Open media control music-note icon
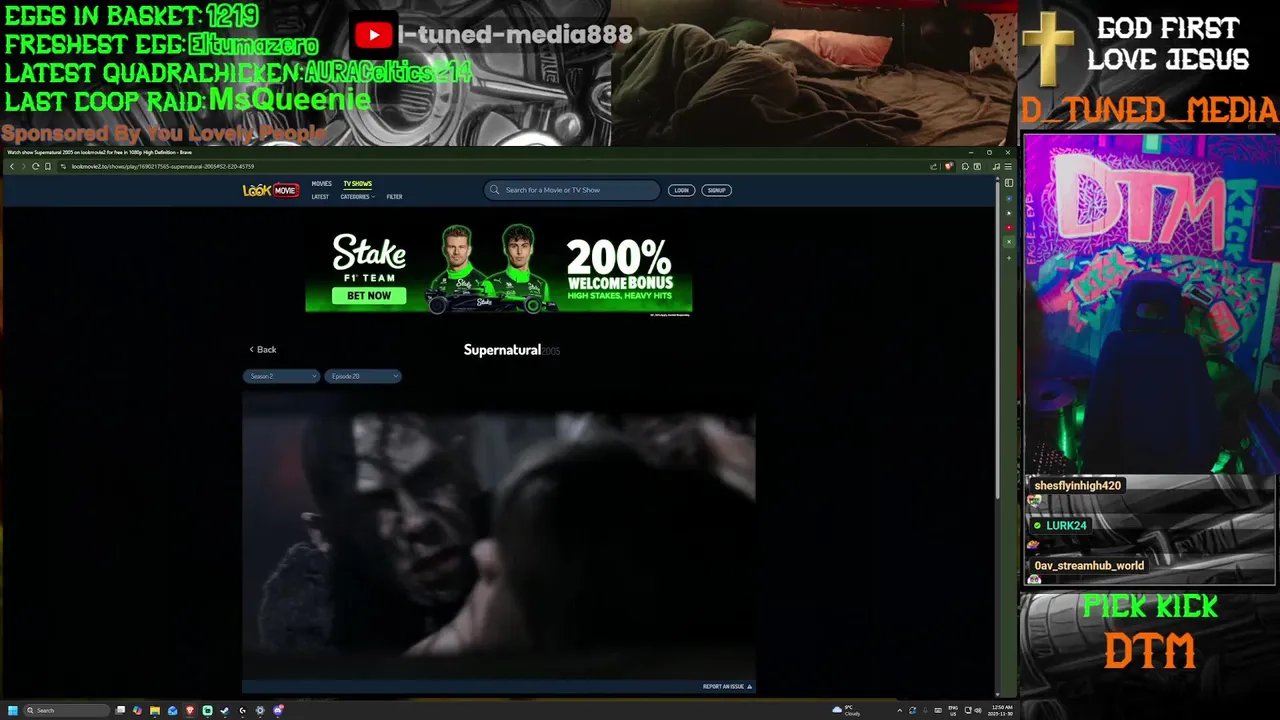The width and height of the screenshot is (1280, 720). 996,166
